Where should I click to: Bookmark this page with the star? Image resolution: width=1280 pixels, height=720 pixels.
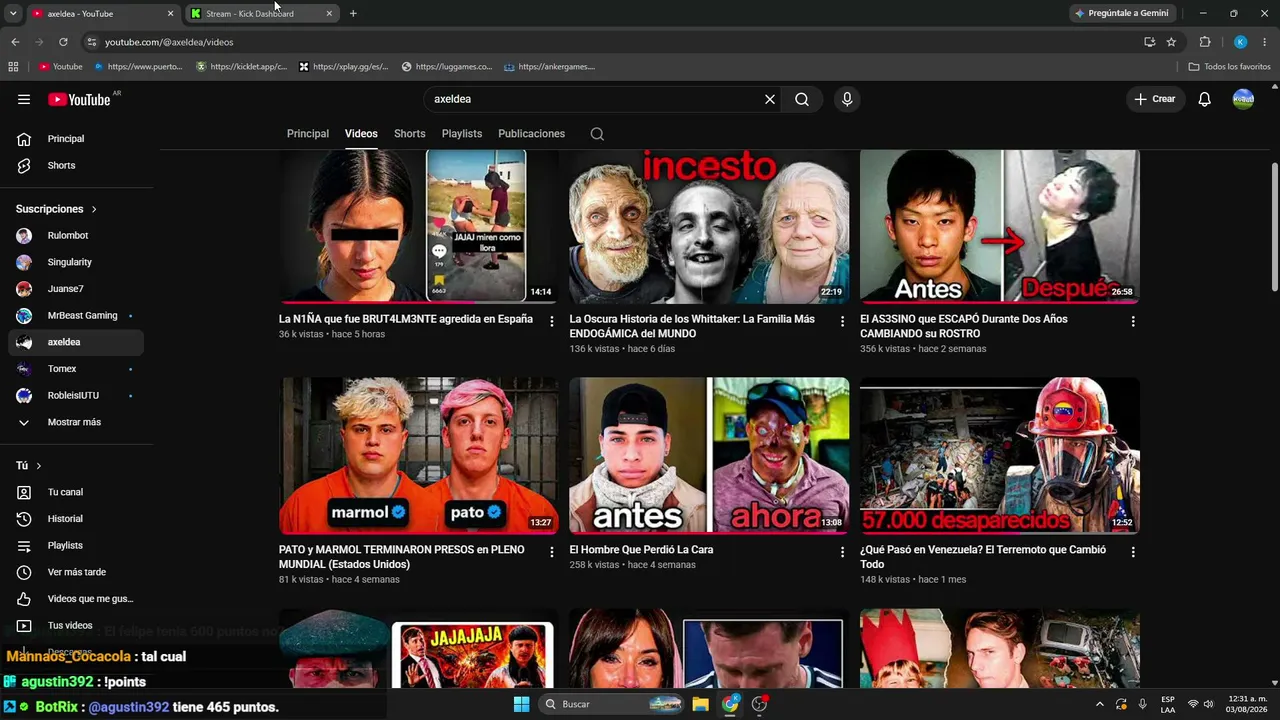coord(1171,42)
